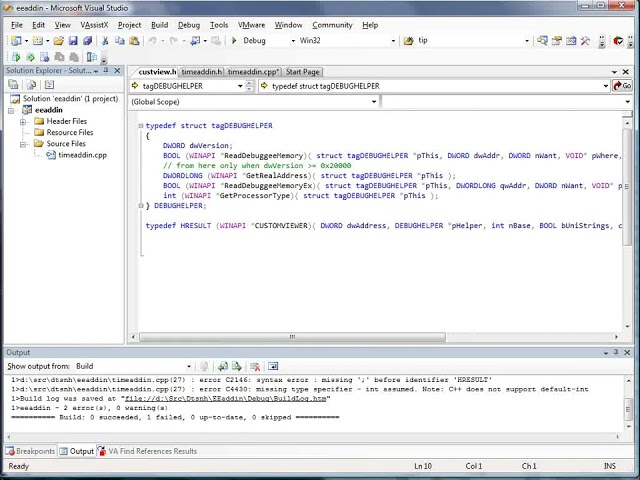Clear all Output text with red X icon
Screen dimensions: 640x480
[x=255, y=366]
